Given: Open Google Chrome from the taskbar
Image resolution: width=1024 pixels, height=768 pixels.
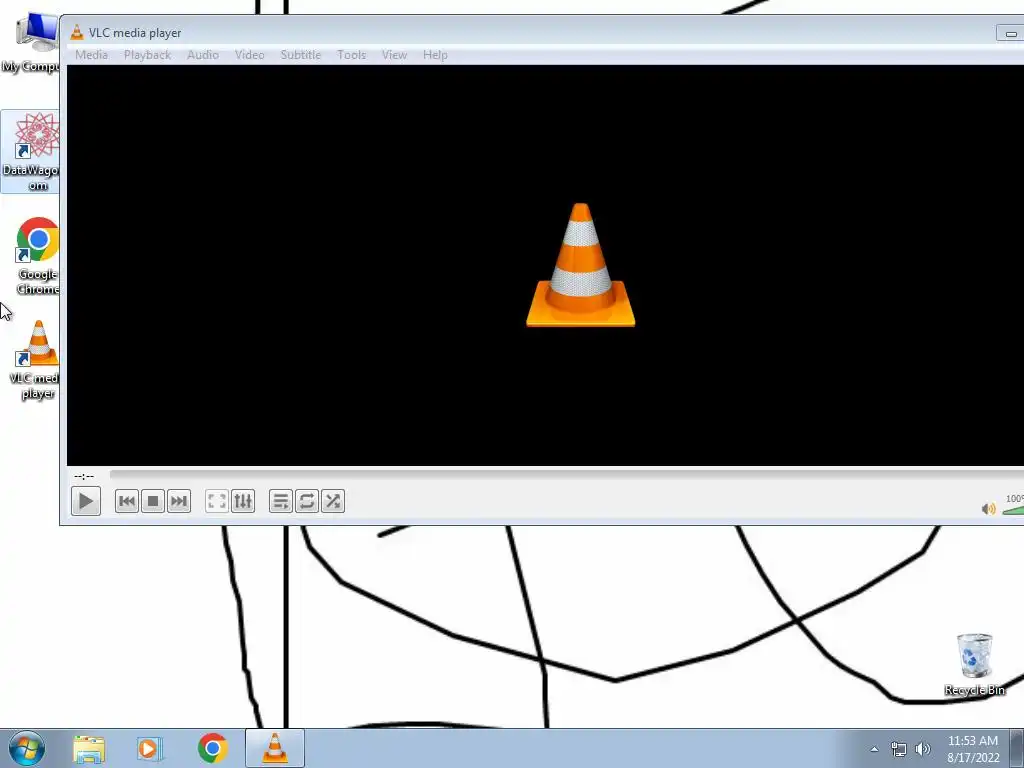Looking at the screenshot, I should pos(212,748).
